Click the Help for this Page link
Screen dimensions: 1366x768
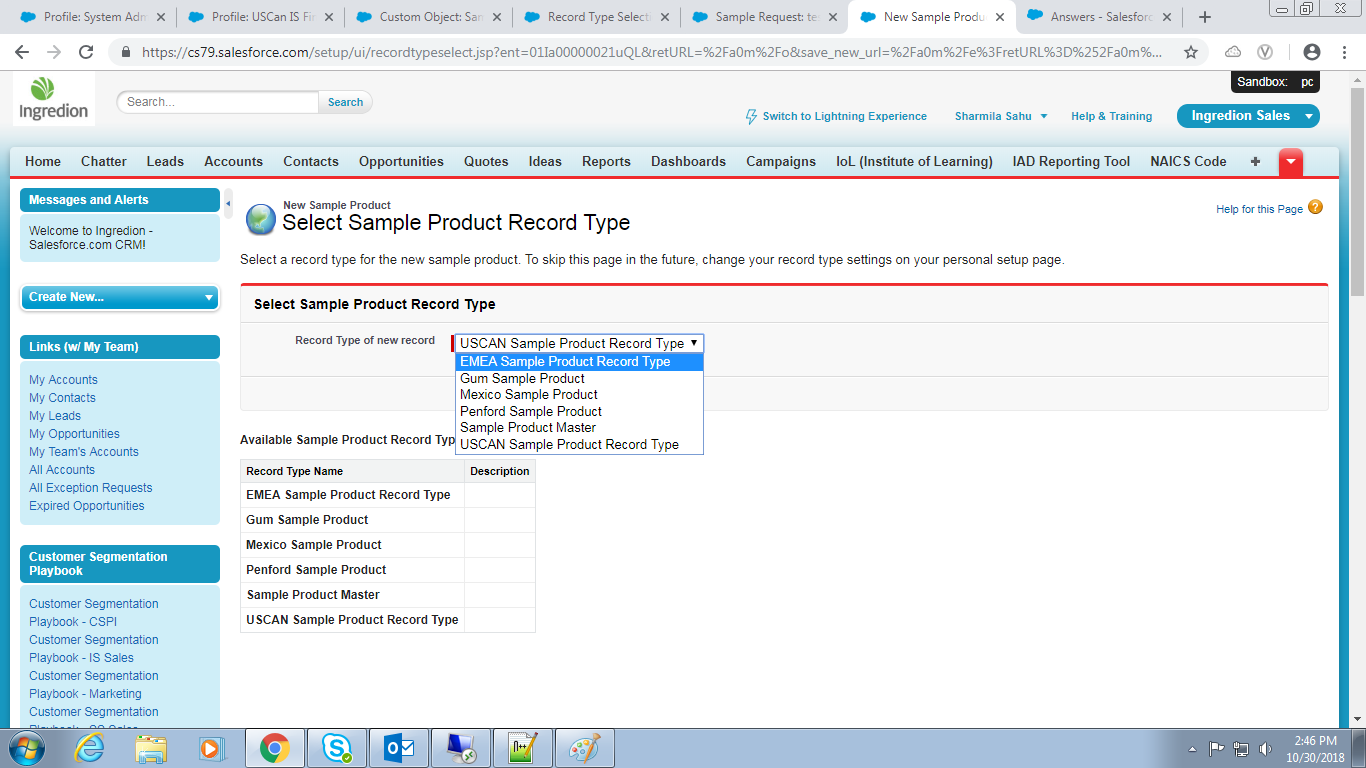tap(1259, 209)
